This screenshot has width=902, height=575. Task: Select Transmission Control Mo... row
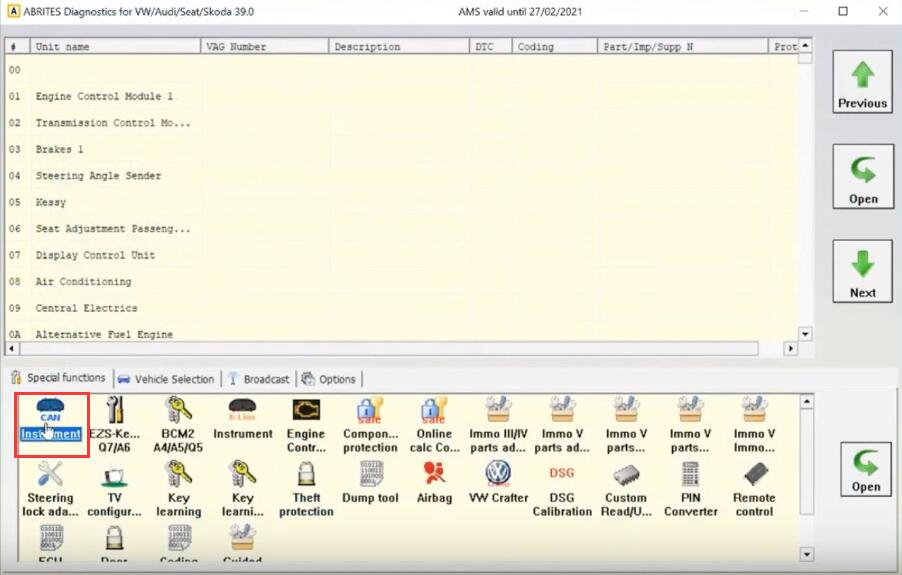pos(402,122)
